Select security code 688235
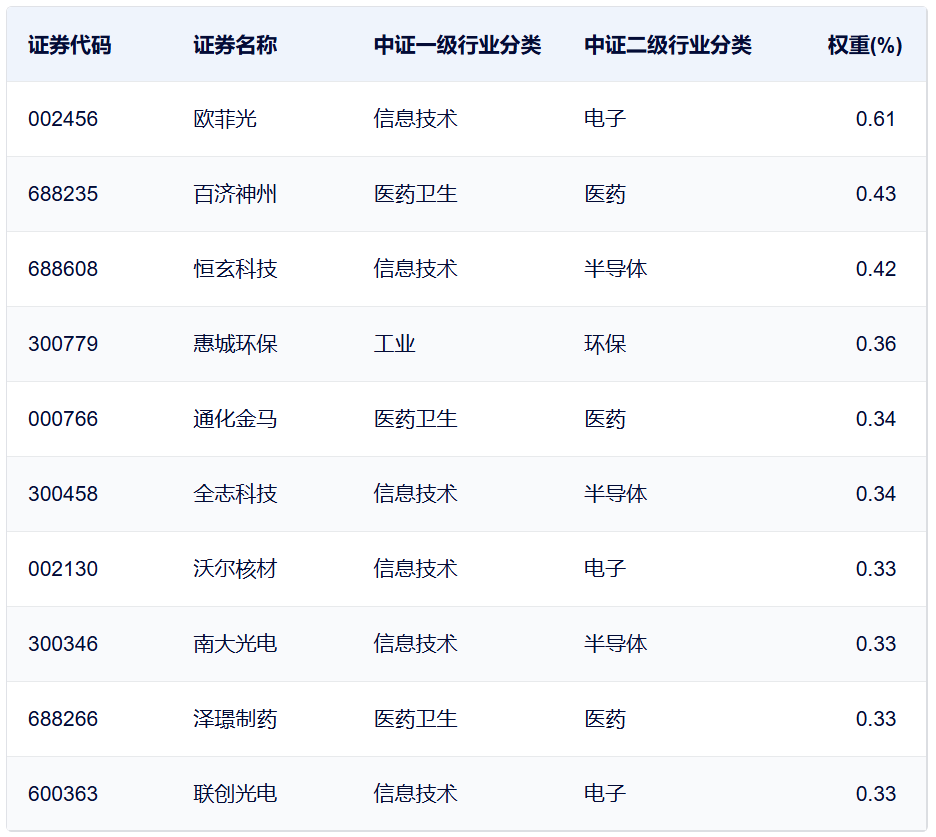This screenshot has width=936, height=837. 63,194
